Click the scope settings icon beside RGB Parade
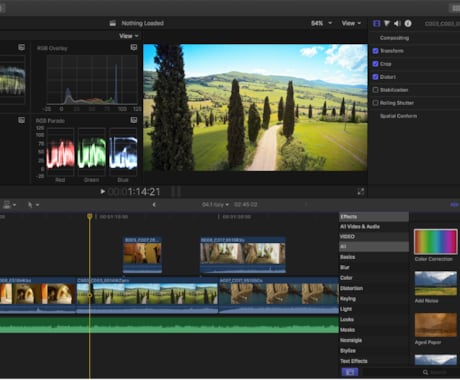Image resolution: width=460 pixels, height=380 pixels. point(134,120)
